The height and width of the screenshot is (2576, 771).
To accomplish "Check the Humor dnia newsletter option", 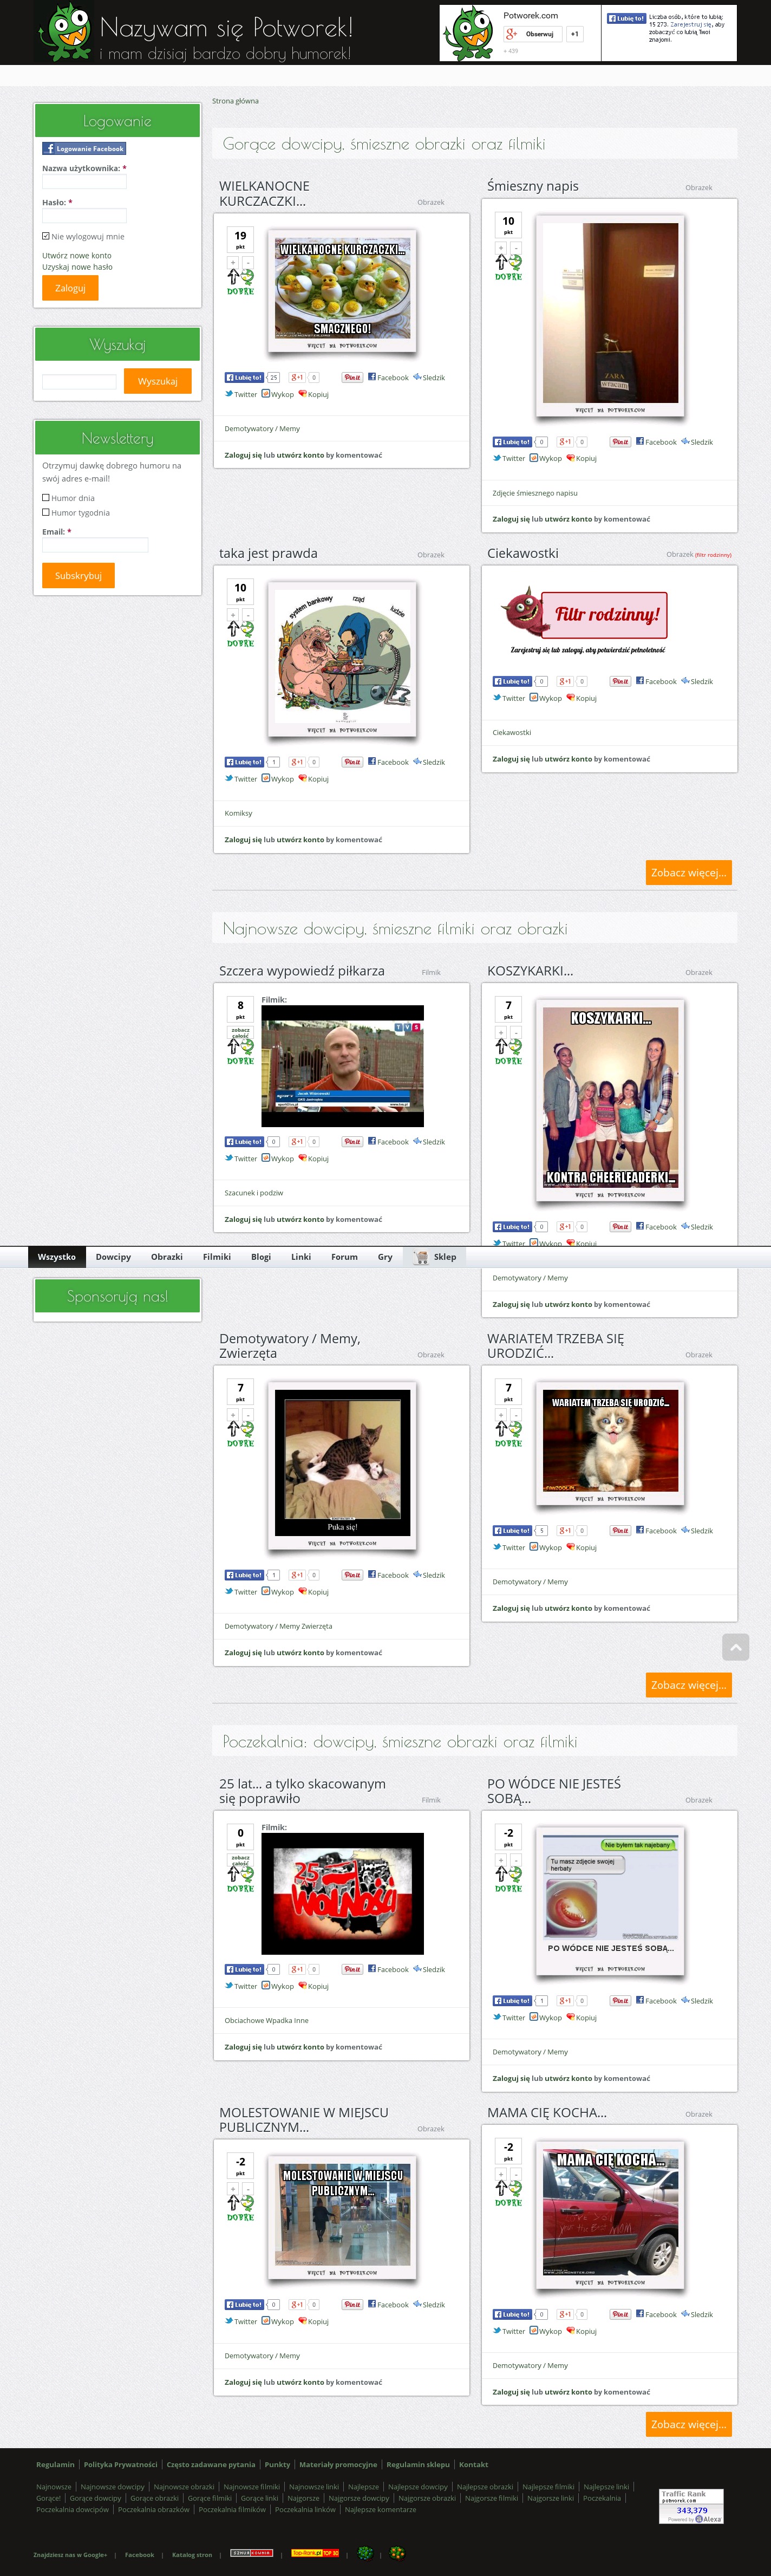I will pos(46,497).
